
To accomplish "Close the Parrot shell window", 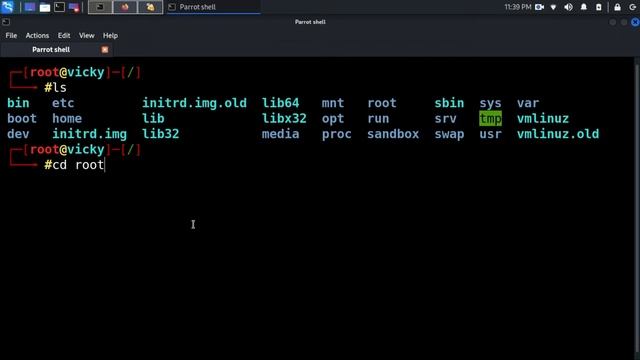I will tap(635, 22).
